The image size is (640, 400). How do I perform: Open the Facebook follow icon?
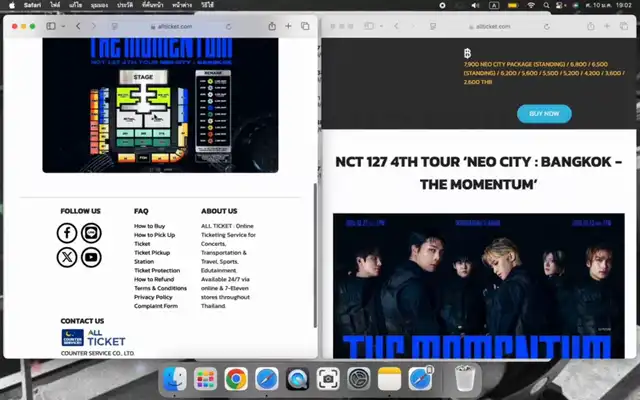[67, 233]
